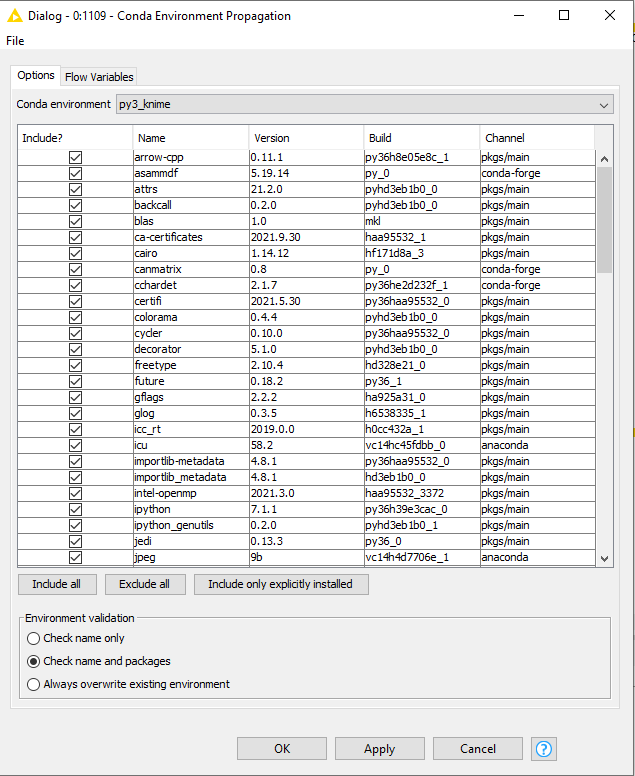Select the importlib_metadata name cell
635x776 pixels.
tap(191, 477)
